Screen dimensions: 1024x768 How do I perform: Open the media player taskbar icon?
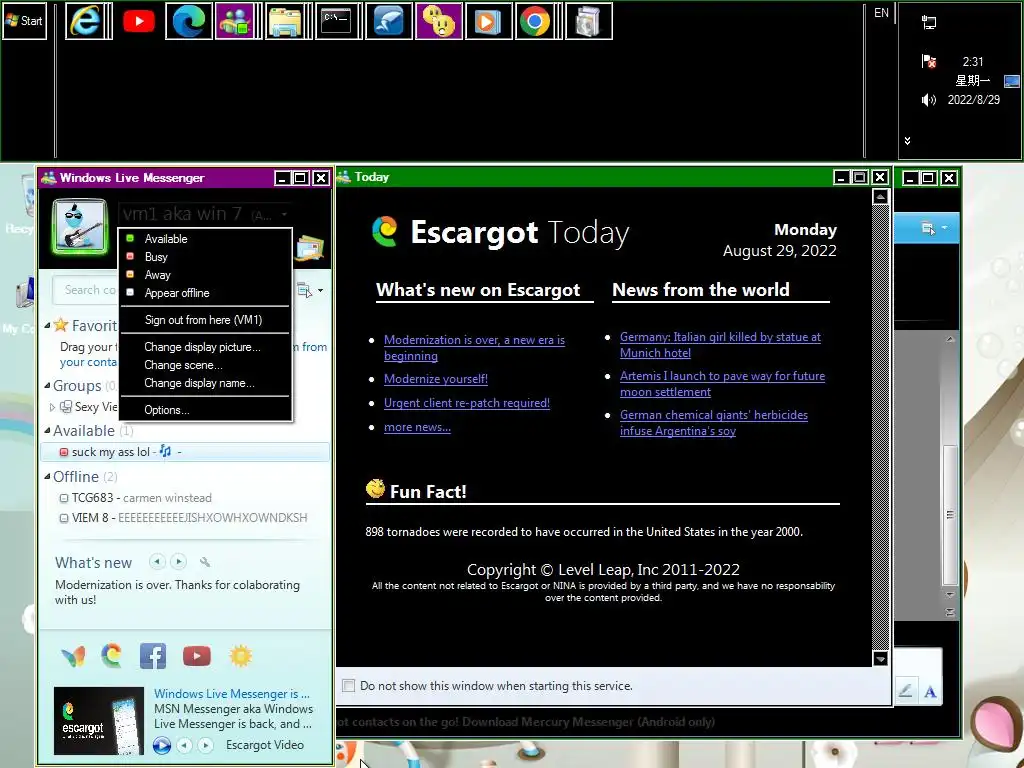[488, 21]
